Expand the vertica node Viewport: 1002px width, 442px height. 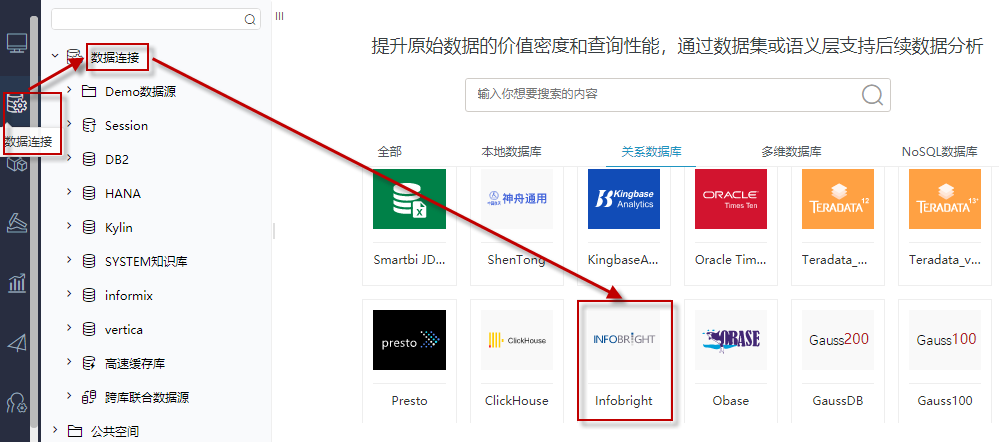[x=70, y=330]
